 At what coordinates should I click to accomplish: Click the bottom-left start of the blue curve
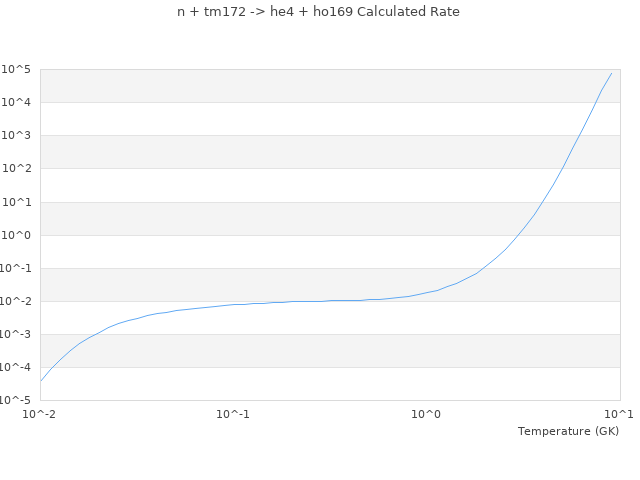point(41,380)
